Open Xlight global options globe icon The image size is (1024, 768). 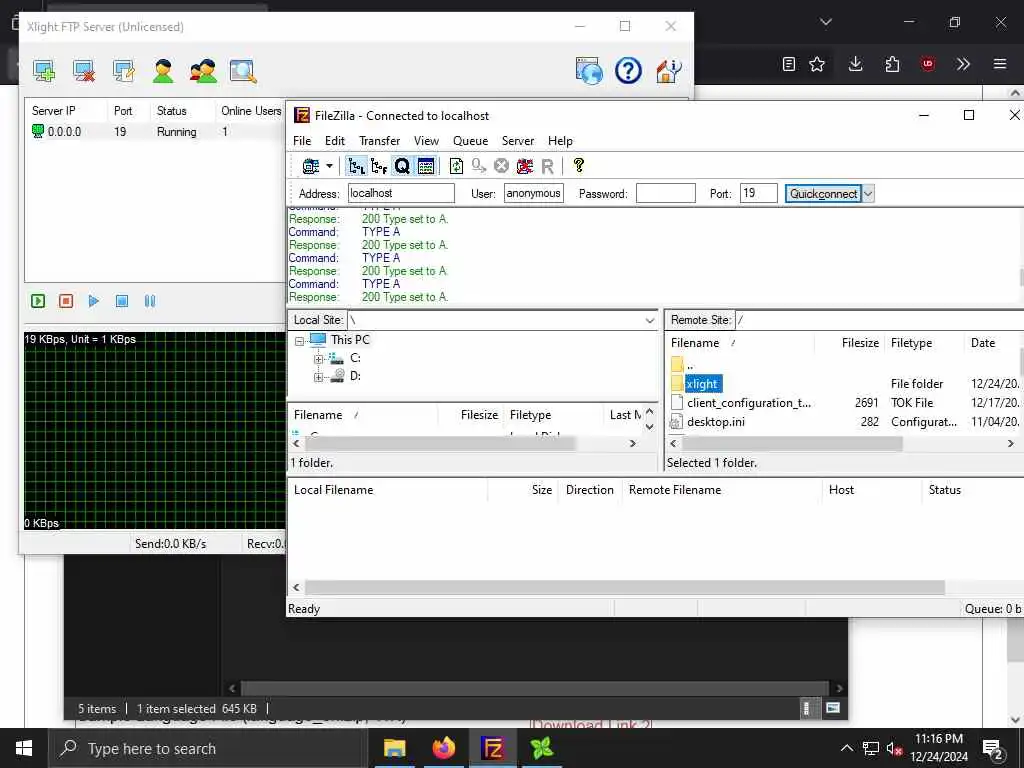pos(589,71)
